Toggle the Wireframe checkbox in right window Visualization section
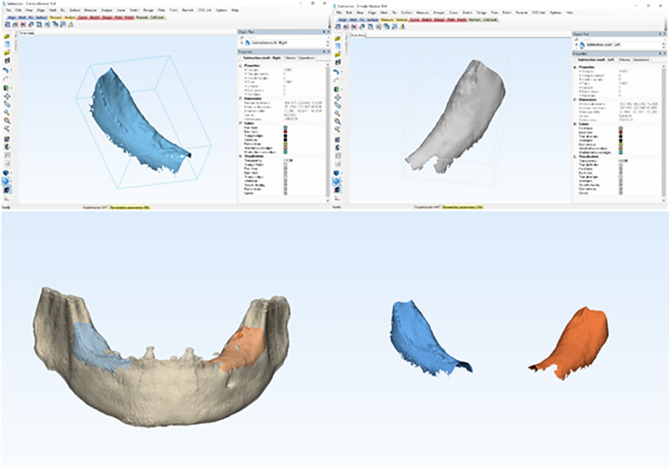 (x=621, y=181)
